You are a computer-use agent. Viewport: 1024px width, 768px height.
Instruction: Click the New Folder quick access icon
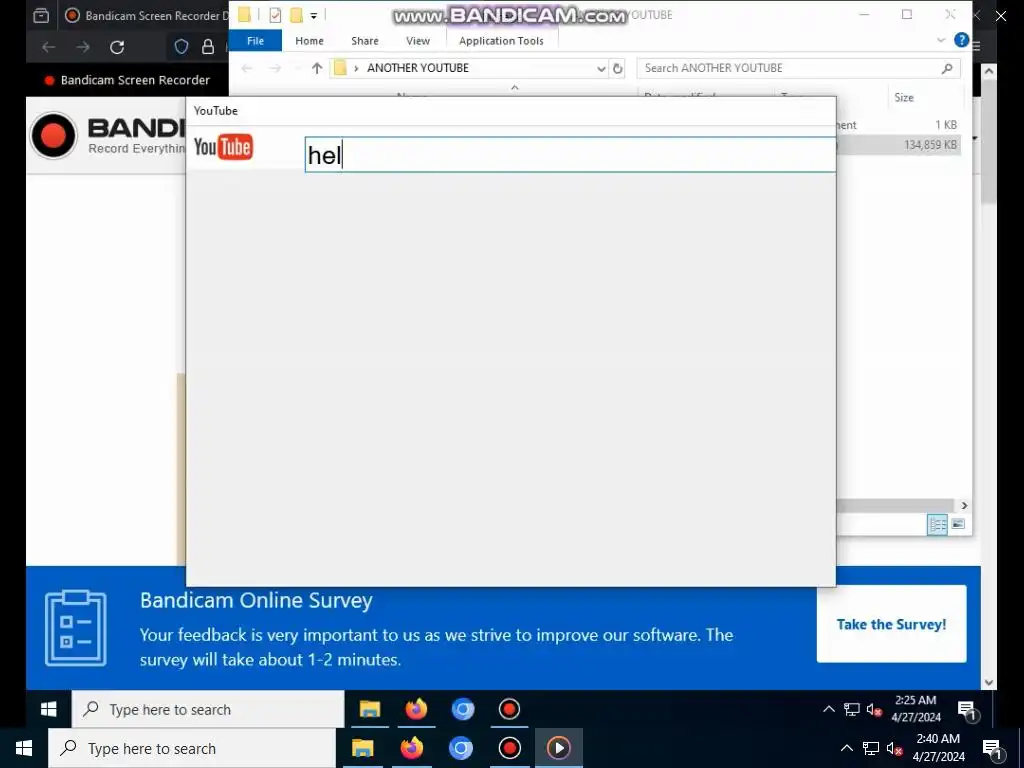[296, 14]
